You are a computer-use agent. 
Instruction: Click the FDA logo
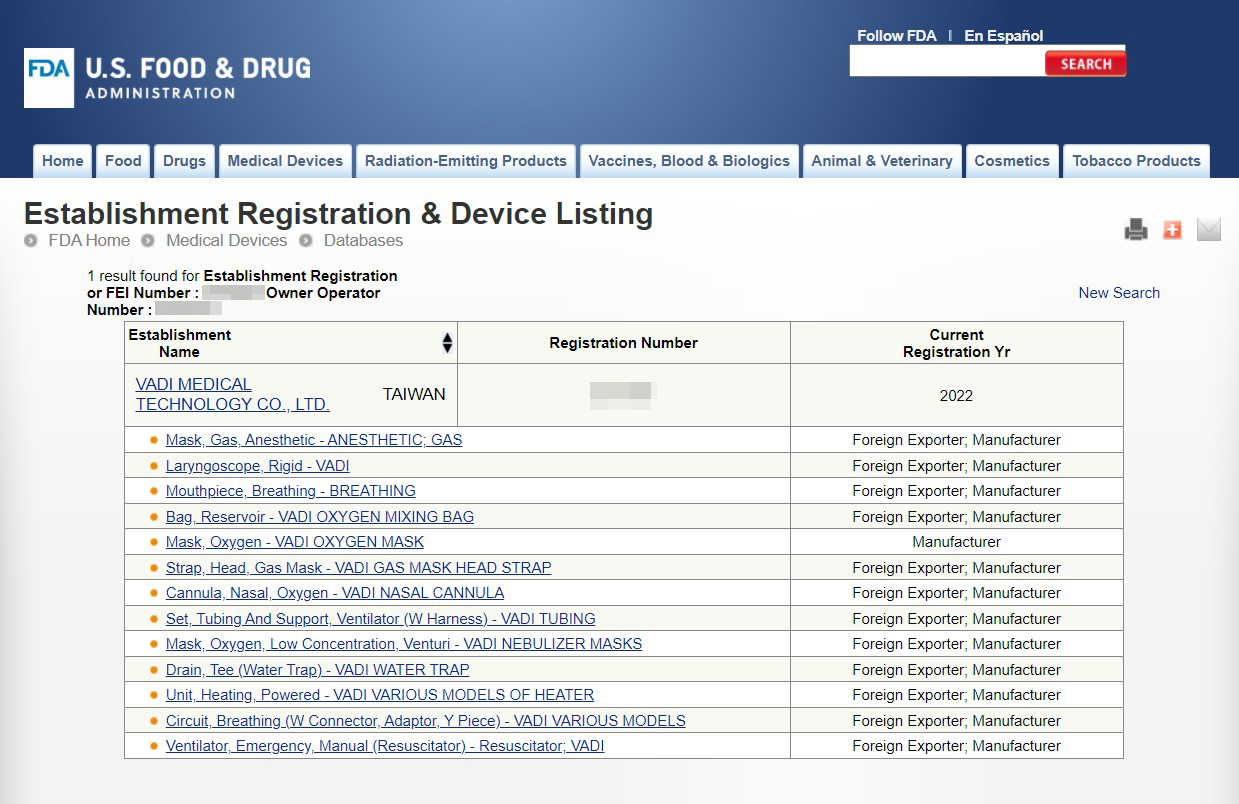tap(167, 78)
